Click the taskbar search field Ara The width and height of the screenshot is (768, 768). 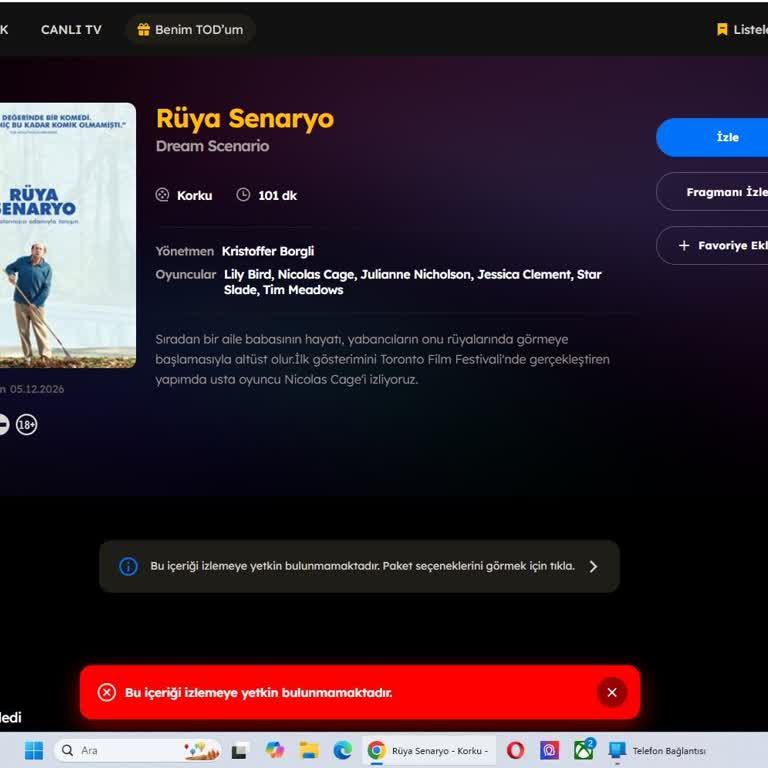pos(138,750)
